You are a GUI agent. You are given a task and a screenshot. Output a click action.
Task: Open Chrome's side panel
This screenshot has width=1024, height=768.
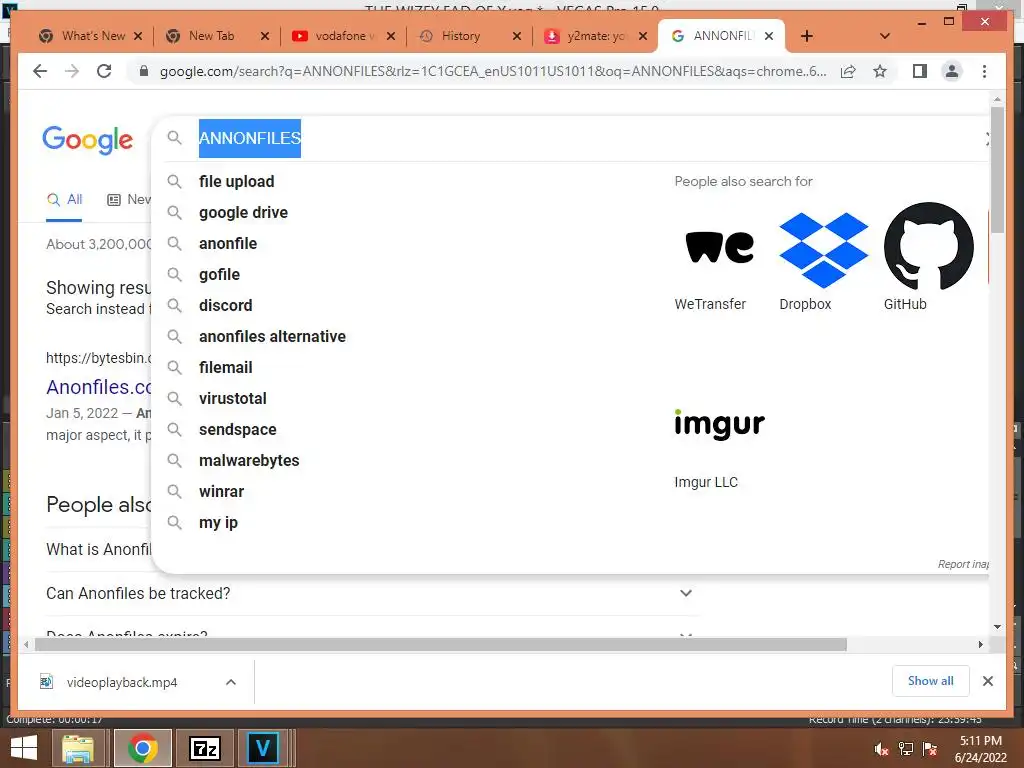pyautogui.click(x=920, y=71)
